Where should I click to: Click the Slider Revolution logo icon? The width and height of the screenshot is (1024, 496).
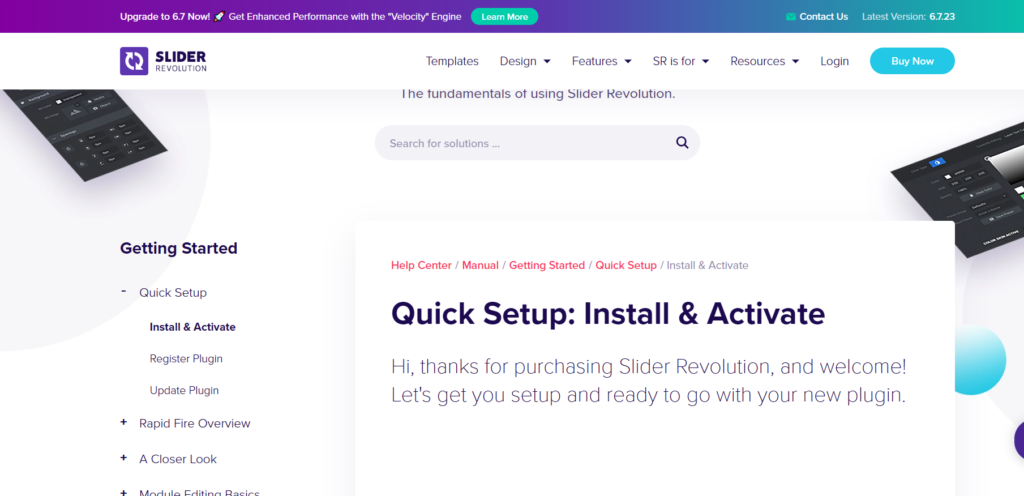134,61
